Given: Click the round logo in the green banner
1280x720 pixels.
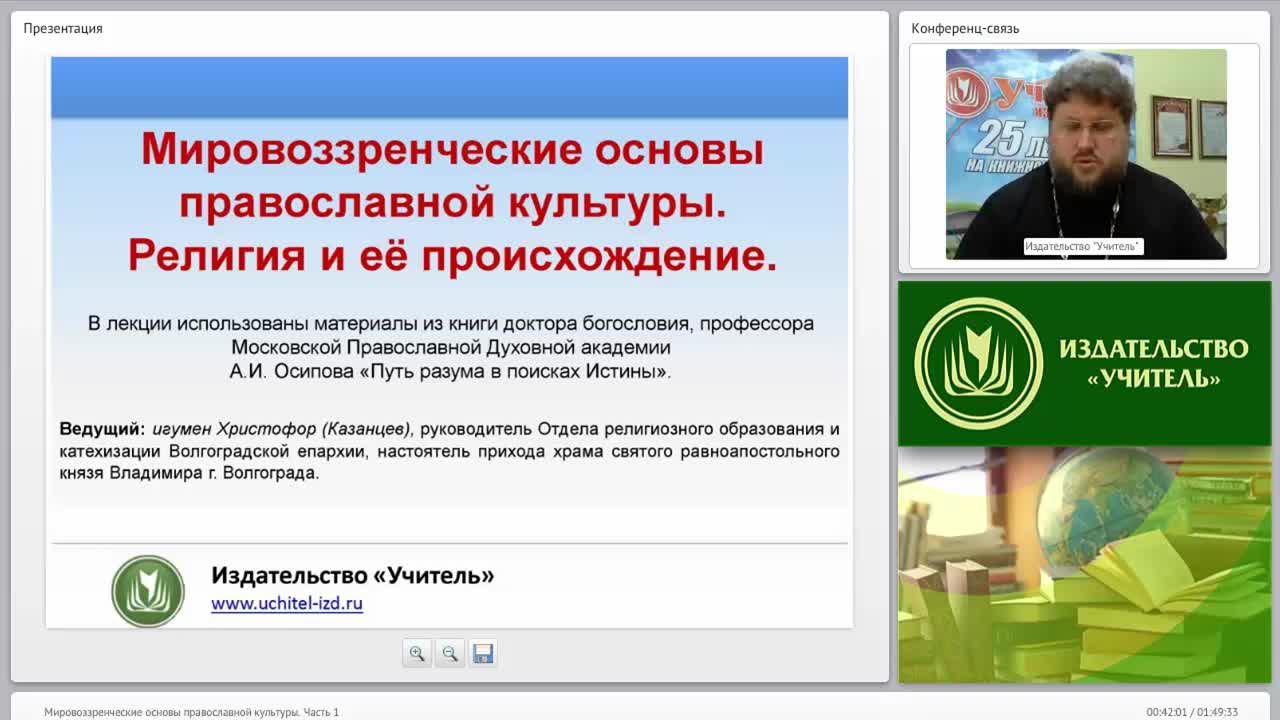Looking at the screenshot, I should coord(979,363).
